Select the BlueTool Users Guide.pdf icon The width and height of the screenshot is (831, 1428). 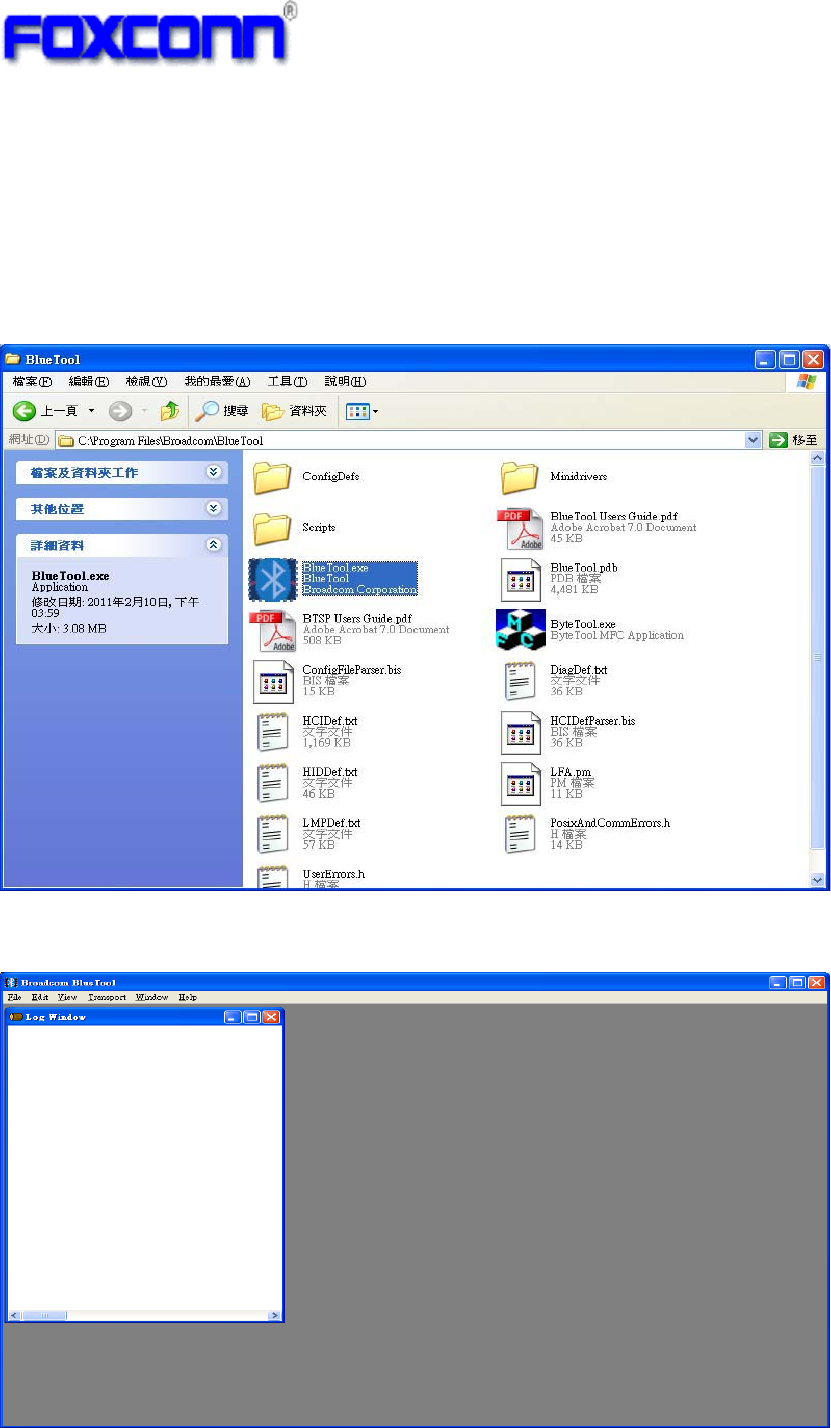tap(520, 529)
